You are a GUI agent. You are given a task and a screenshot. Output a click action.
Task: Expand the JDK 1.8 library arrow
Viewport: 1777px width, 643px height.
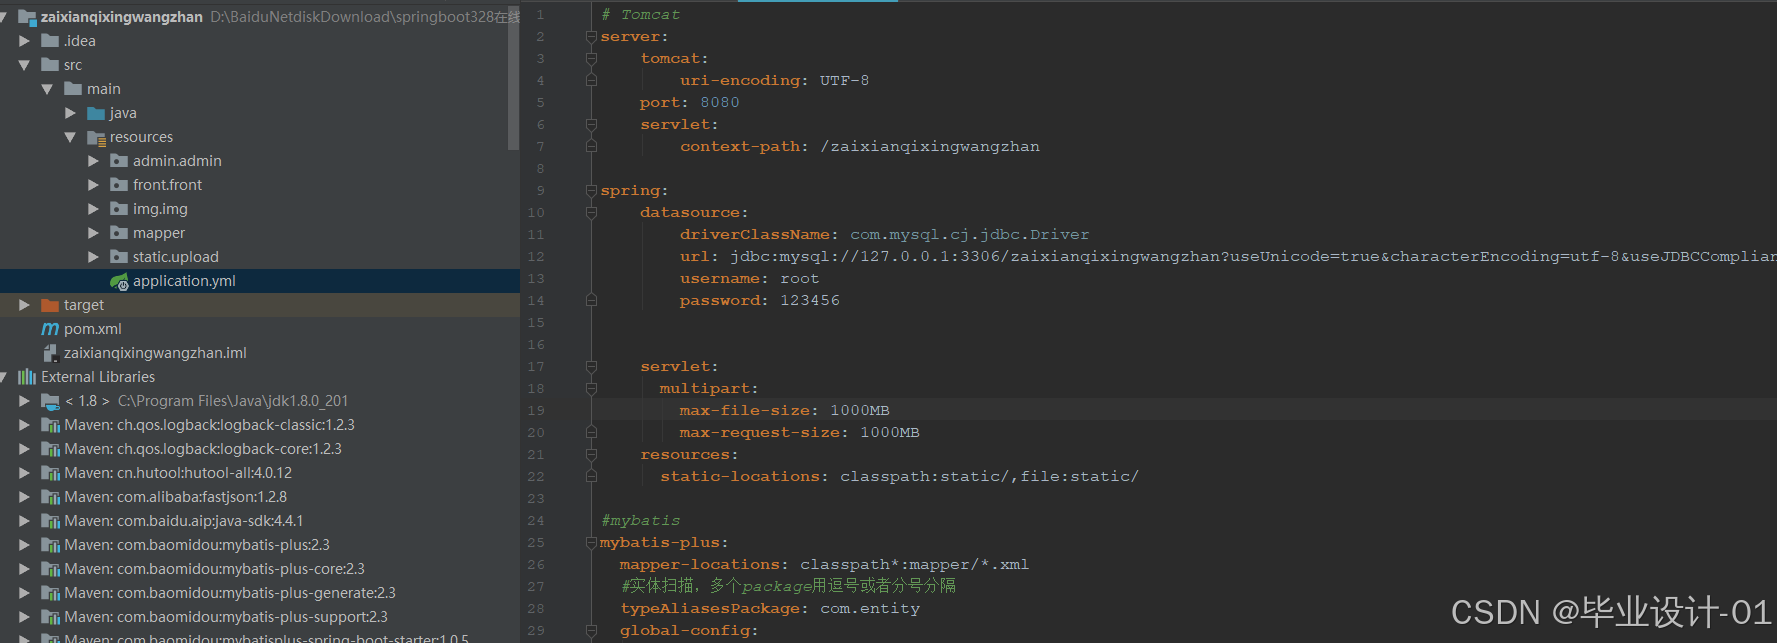click(24, 401)
